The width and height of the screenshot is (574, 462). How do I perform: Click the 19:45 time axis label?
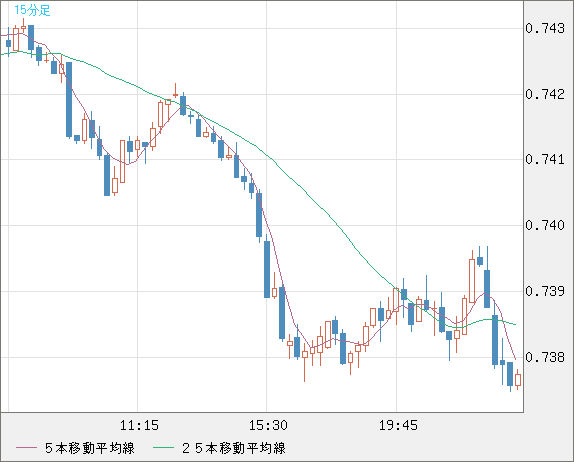pyautogui.click(x=398, y=425)
